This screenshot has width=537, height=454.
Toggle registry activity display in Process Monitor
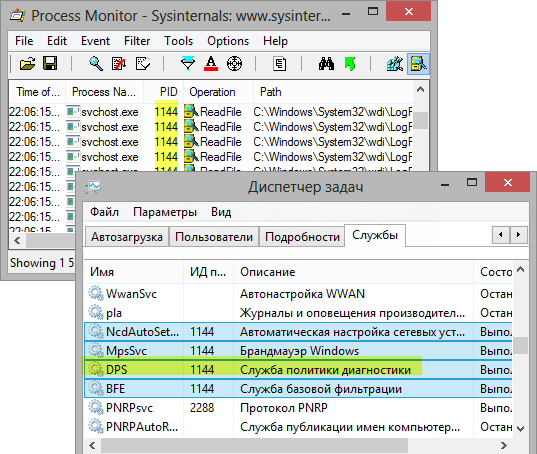[395, 64]
